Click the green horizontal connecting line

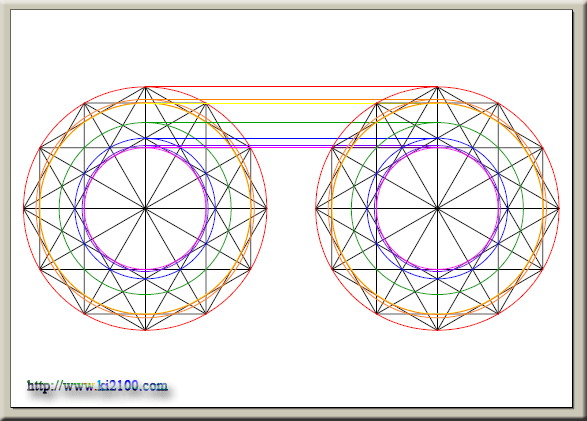[291, 122]
